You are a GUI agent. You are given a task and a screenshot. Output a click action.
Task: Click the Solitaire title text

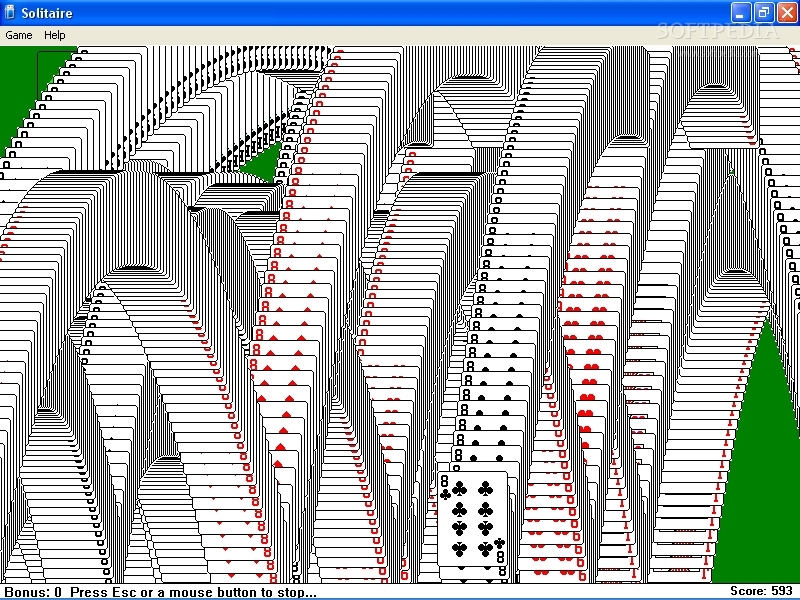(47, 13)
